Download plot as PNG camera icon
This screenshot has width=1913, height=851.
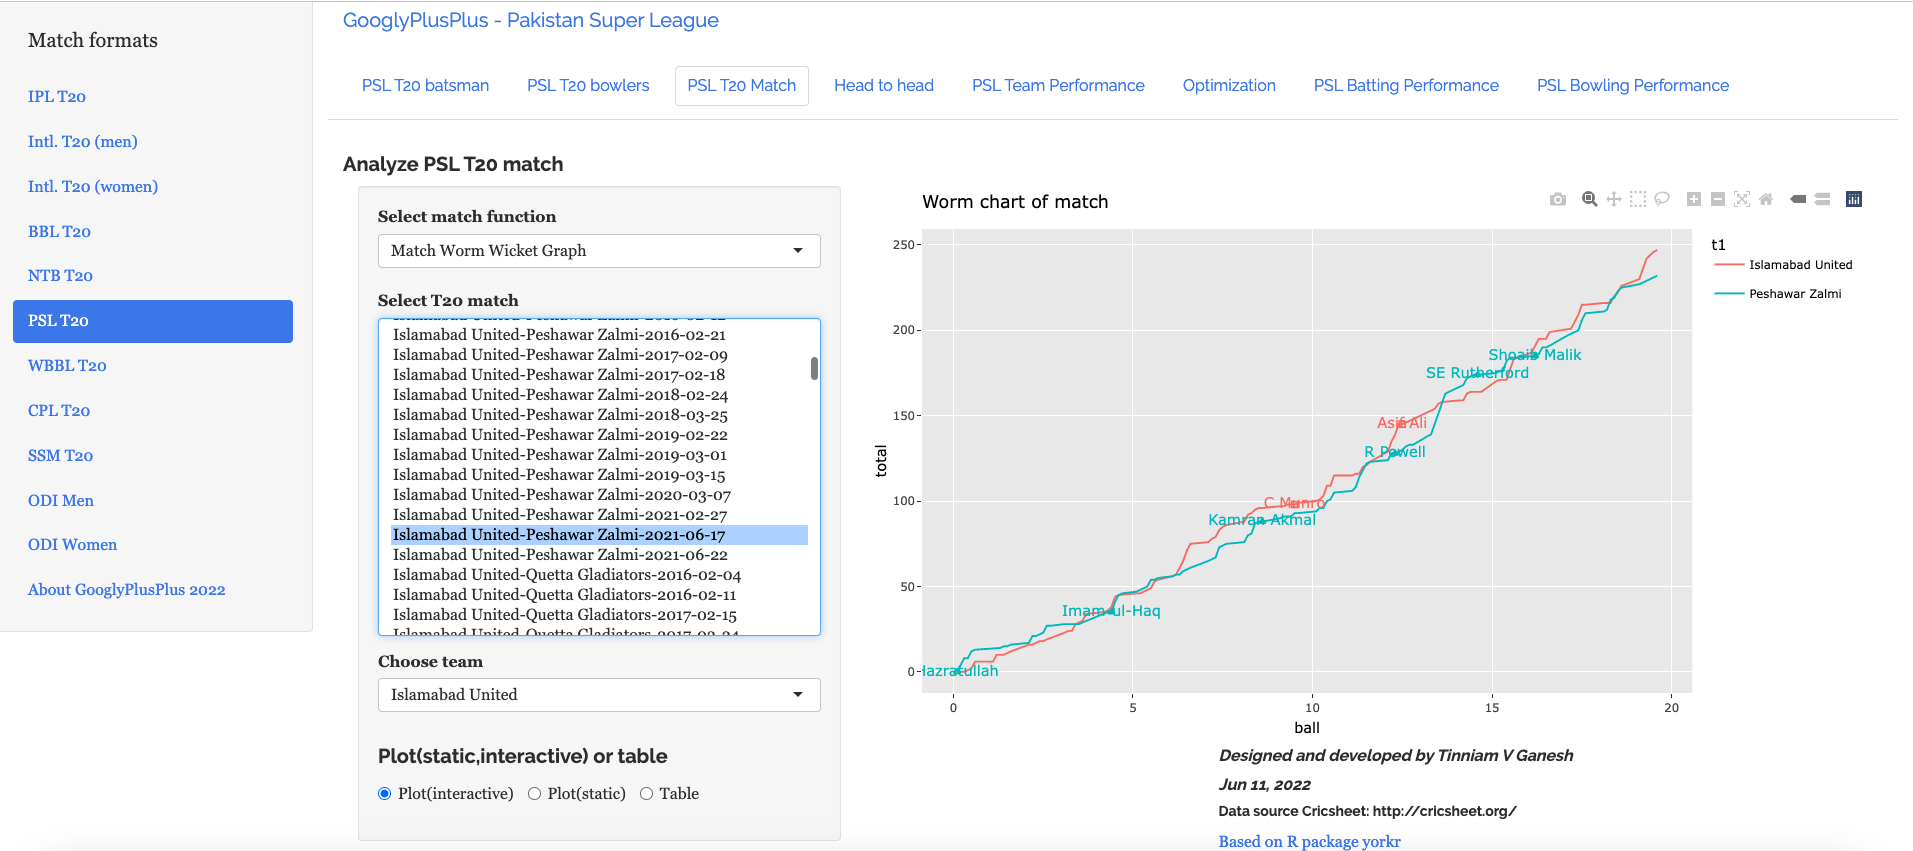click(x=1557, y=200)
